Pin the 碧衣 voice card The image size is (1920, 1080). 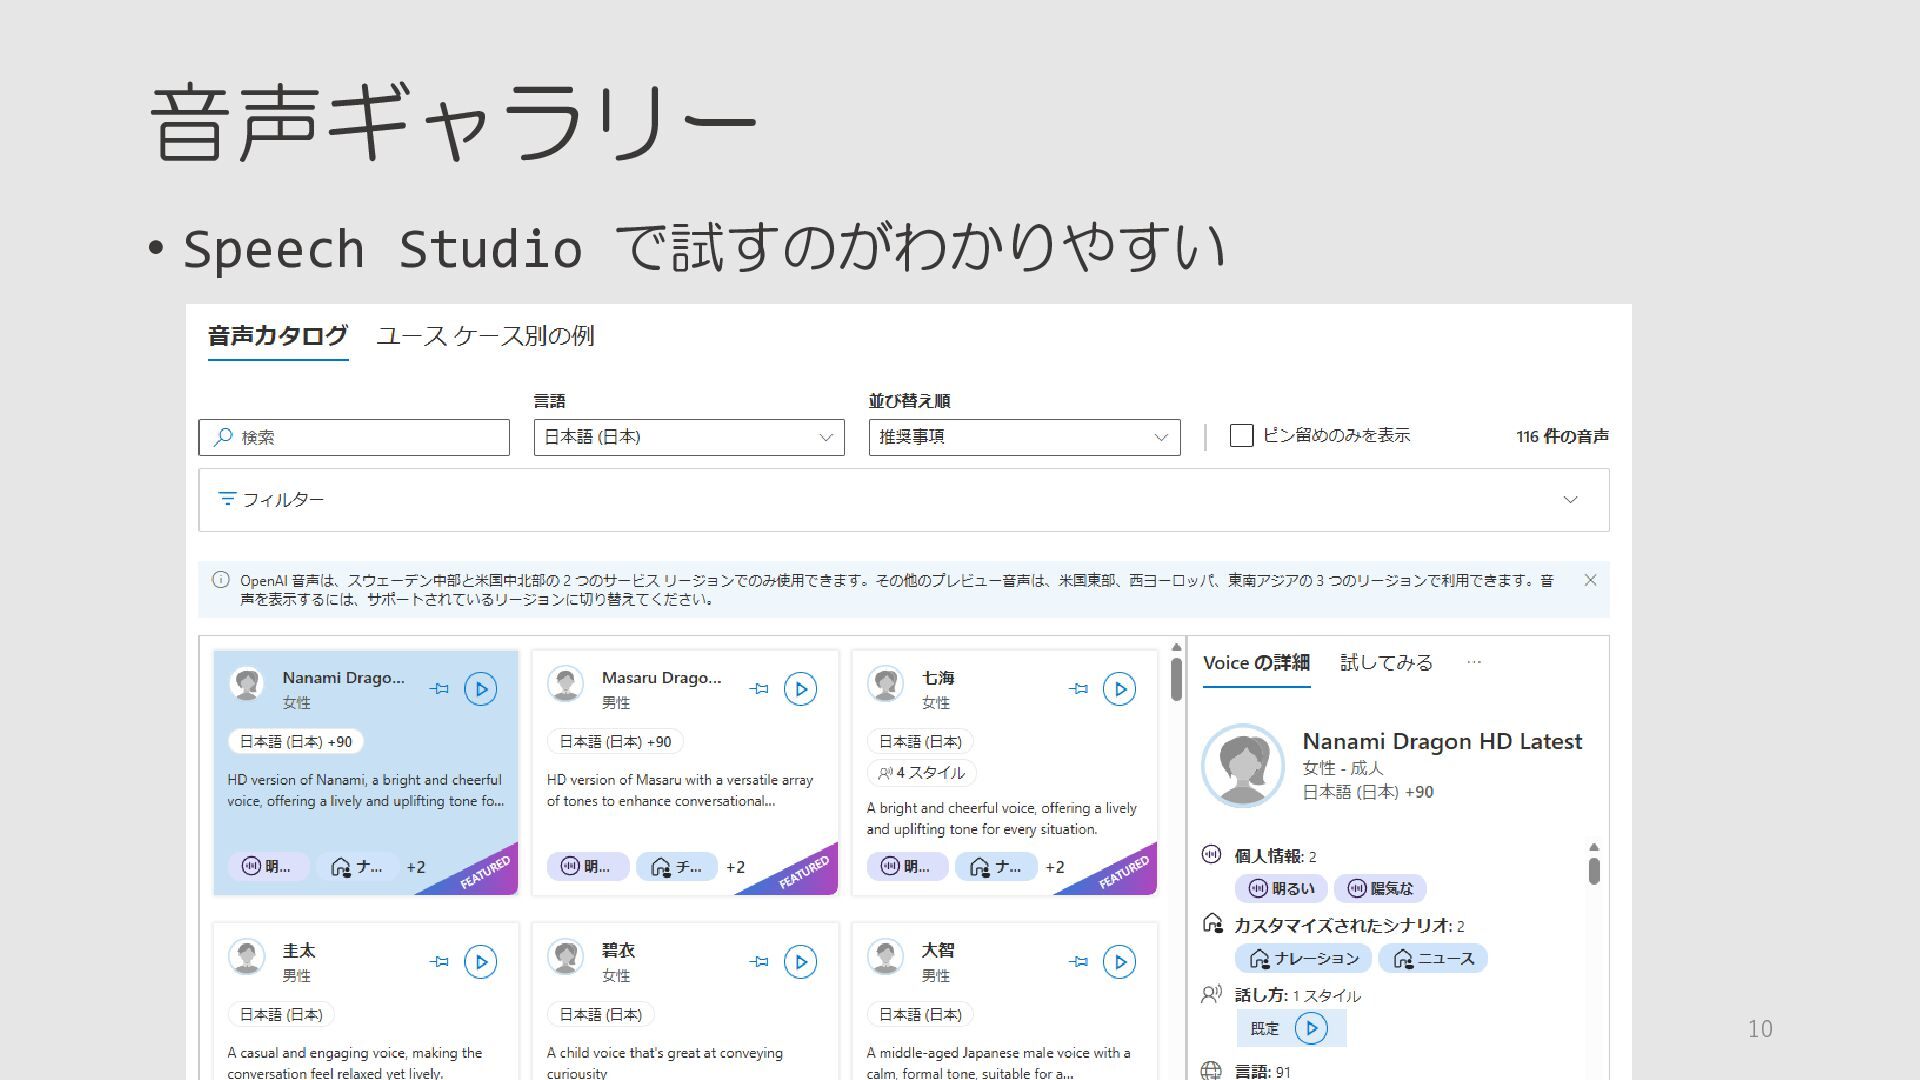point(760,962)
